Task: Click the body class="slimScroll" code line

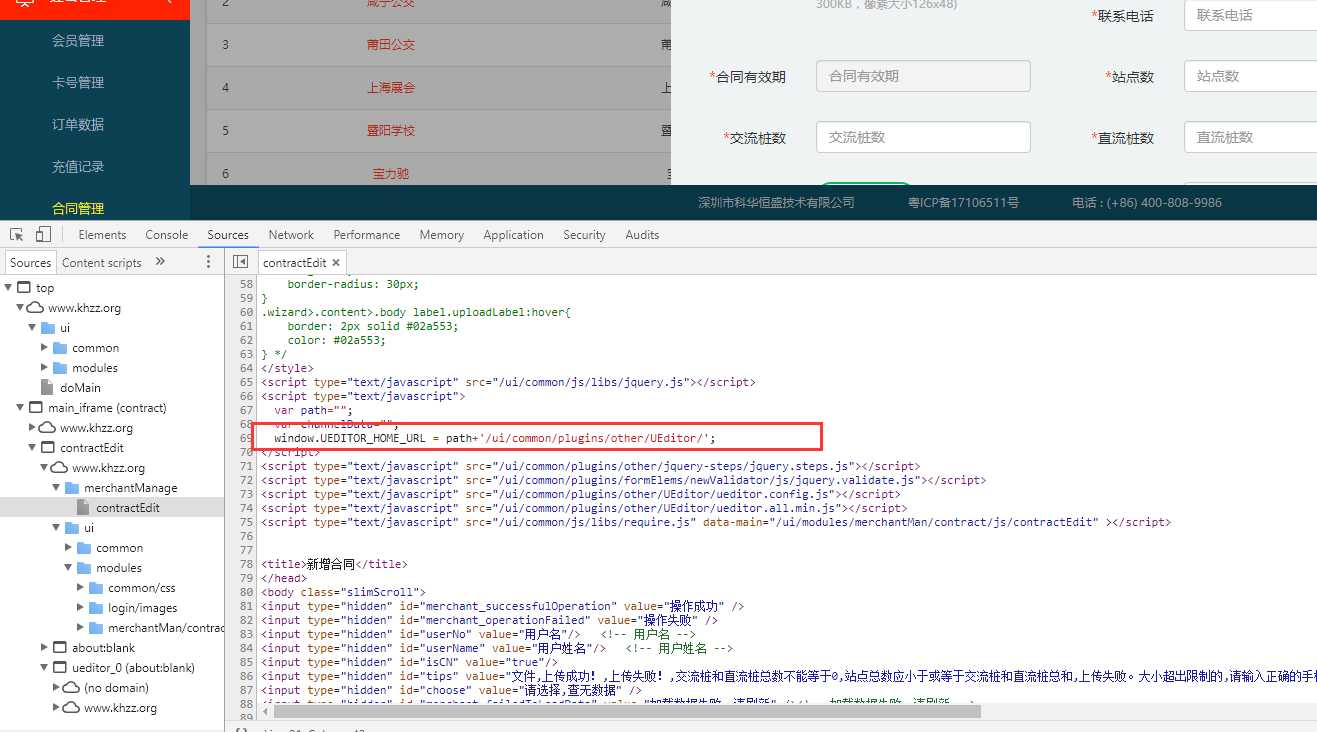Action: pyautogui.click(x=343, y=592)
